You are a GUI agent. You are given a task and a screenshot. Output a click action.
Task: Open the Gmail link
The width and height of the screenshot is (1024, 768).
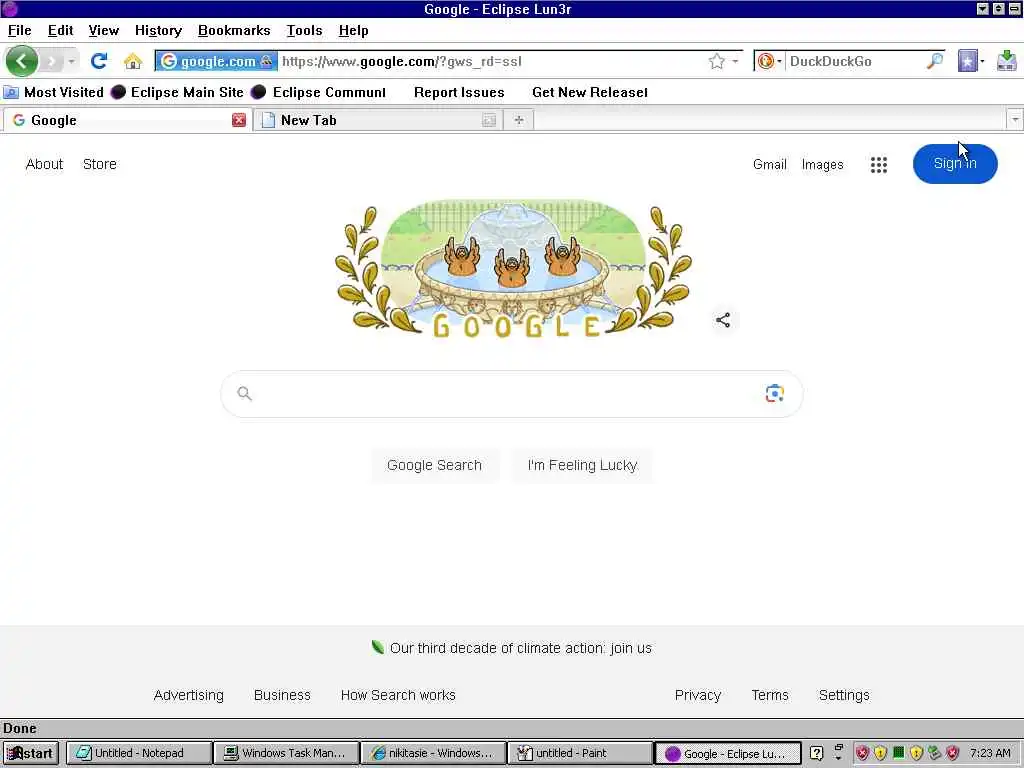point(770,165)
